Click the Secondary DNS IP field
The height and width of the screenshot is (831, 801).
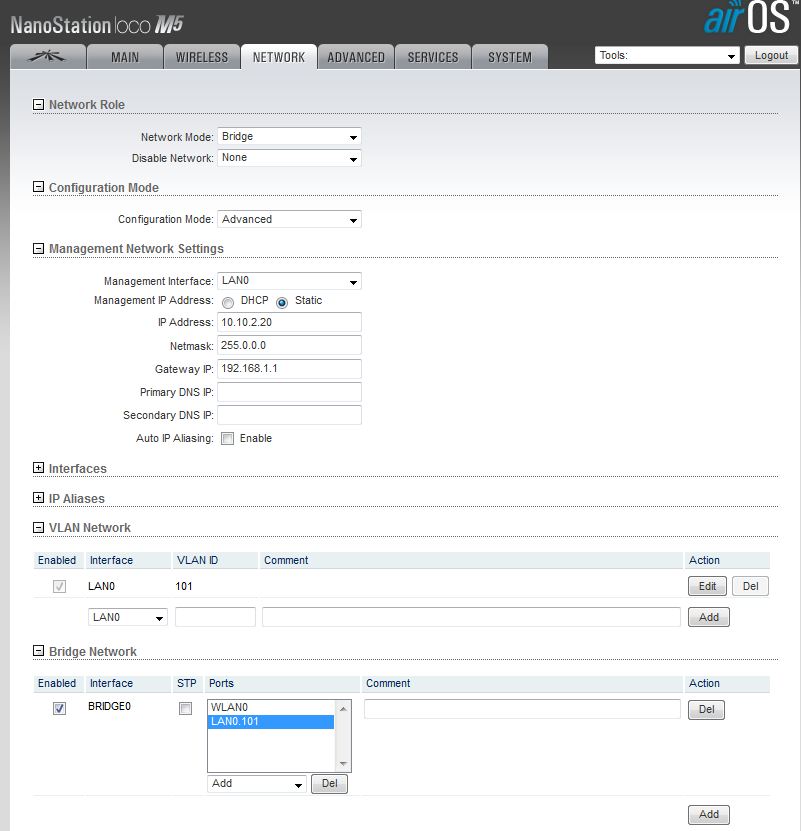pos(289,415)
